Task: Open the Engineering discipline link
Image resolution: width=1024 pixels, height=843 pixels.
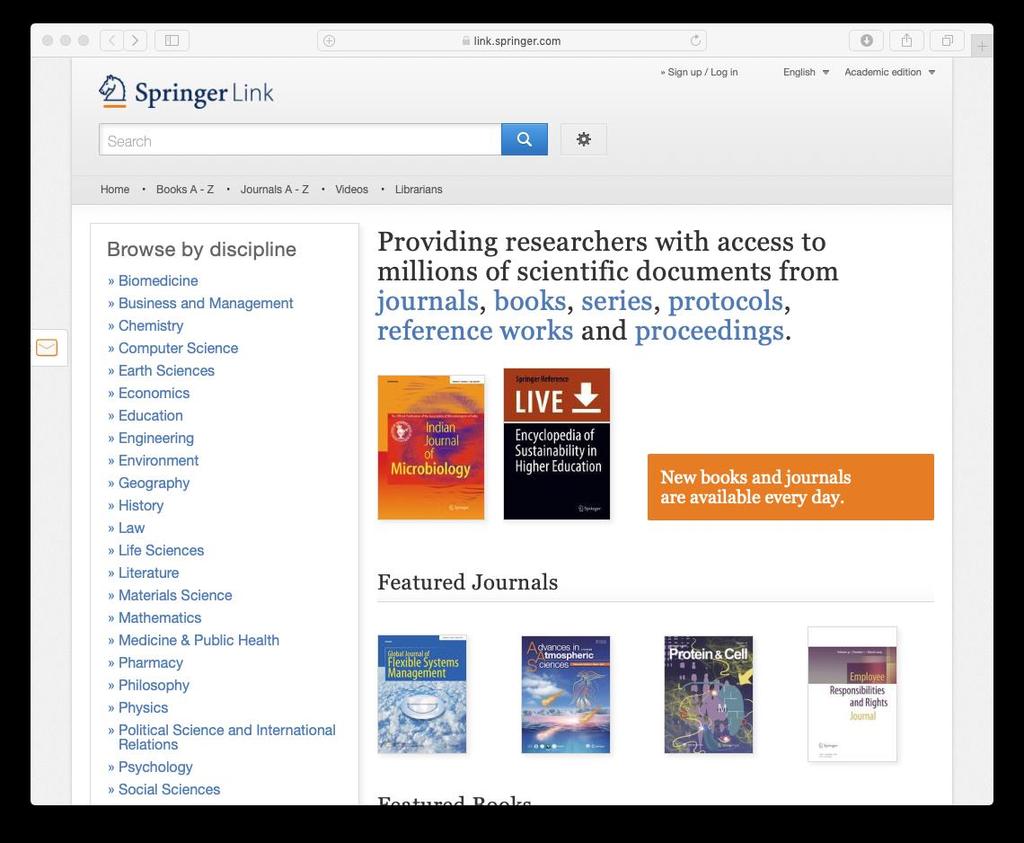Action: 156,438
